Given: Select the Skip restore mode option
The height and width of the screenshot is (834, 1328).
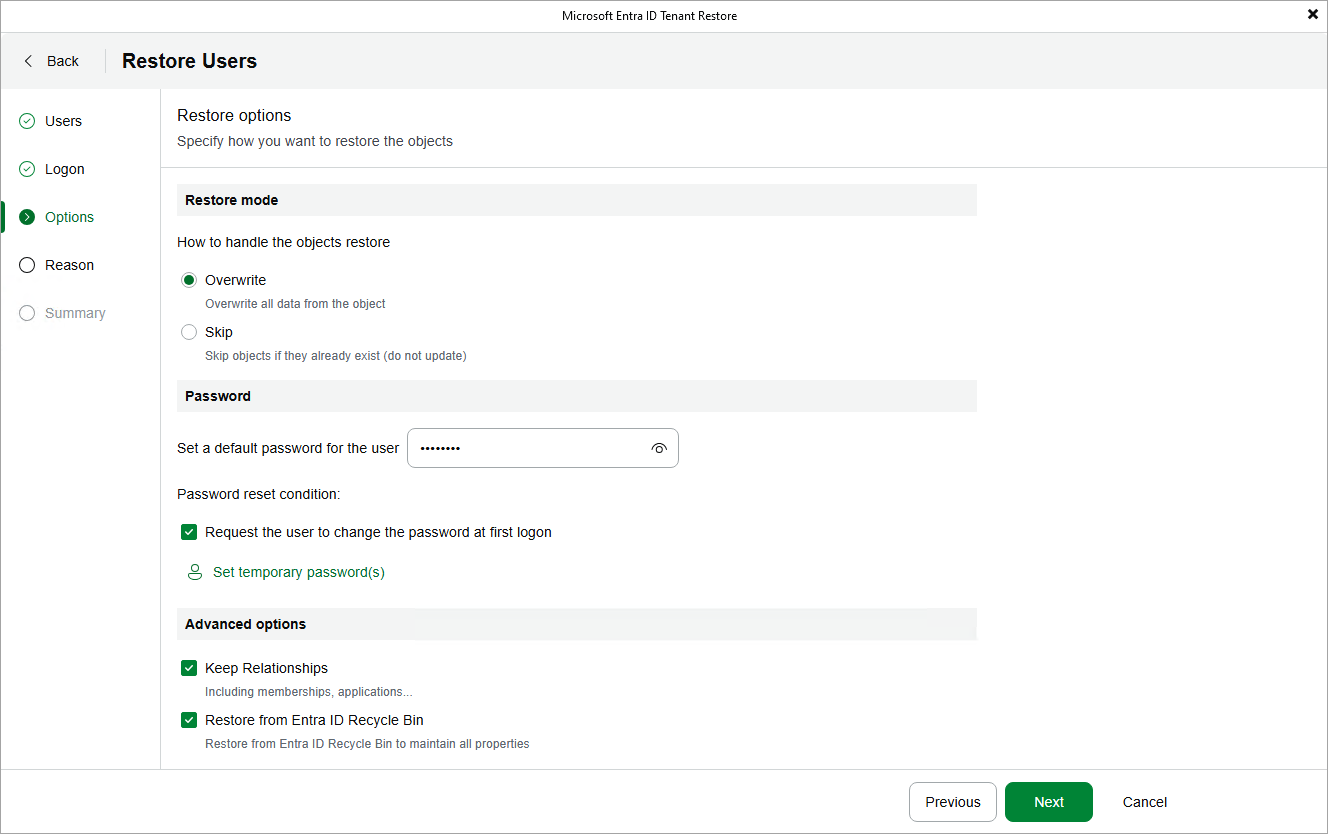Looking at the screenshot, I should tap(189, 331).
